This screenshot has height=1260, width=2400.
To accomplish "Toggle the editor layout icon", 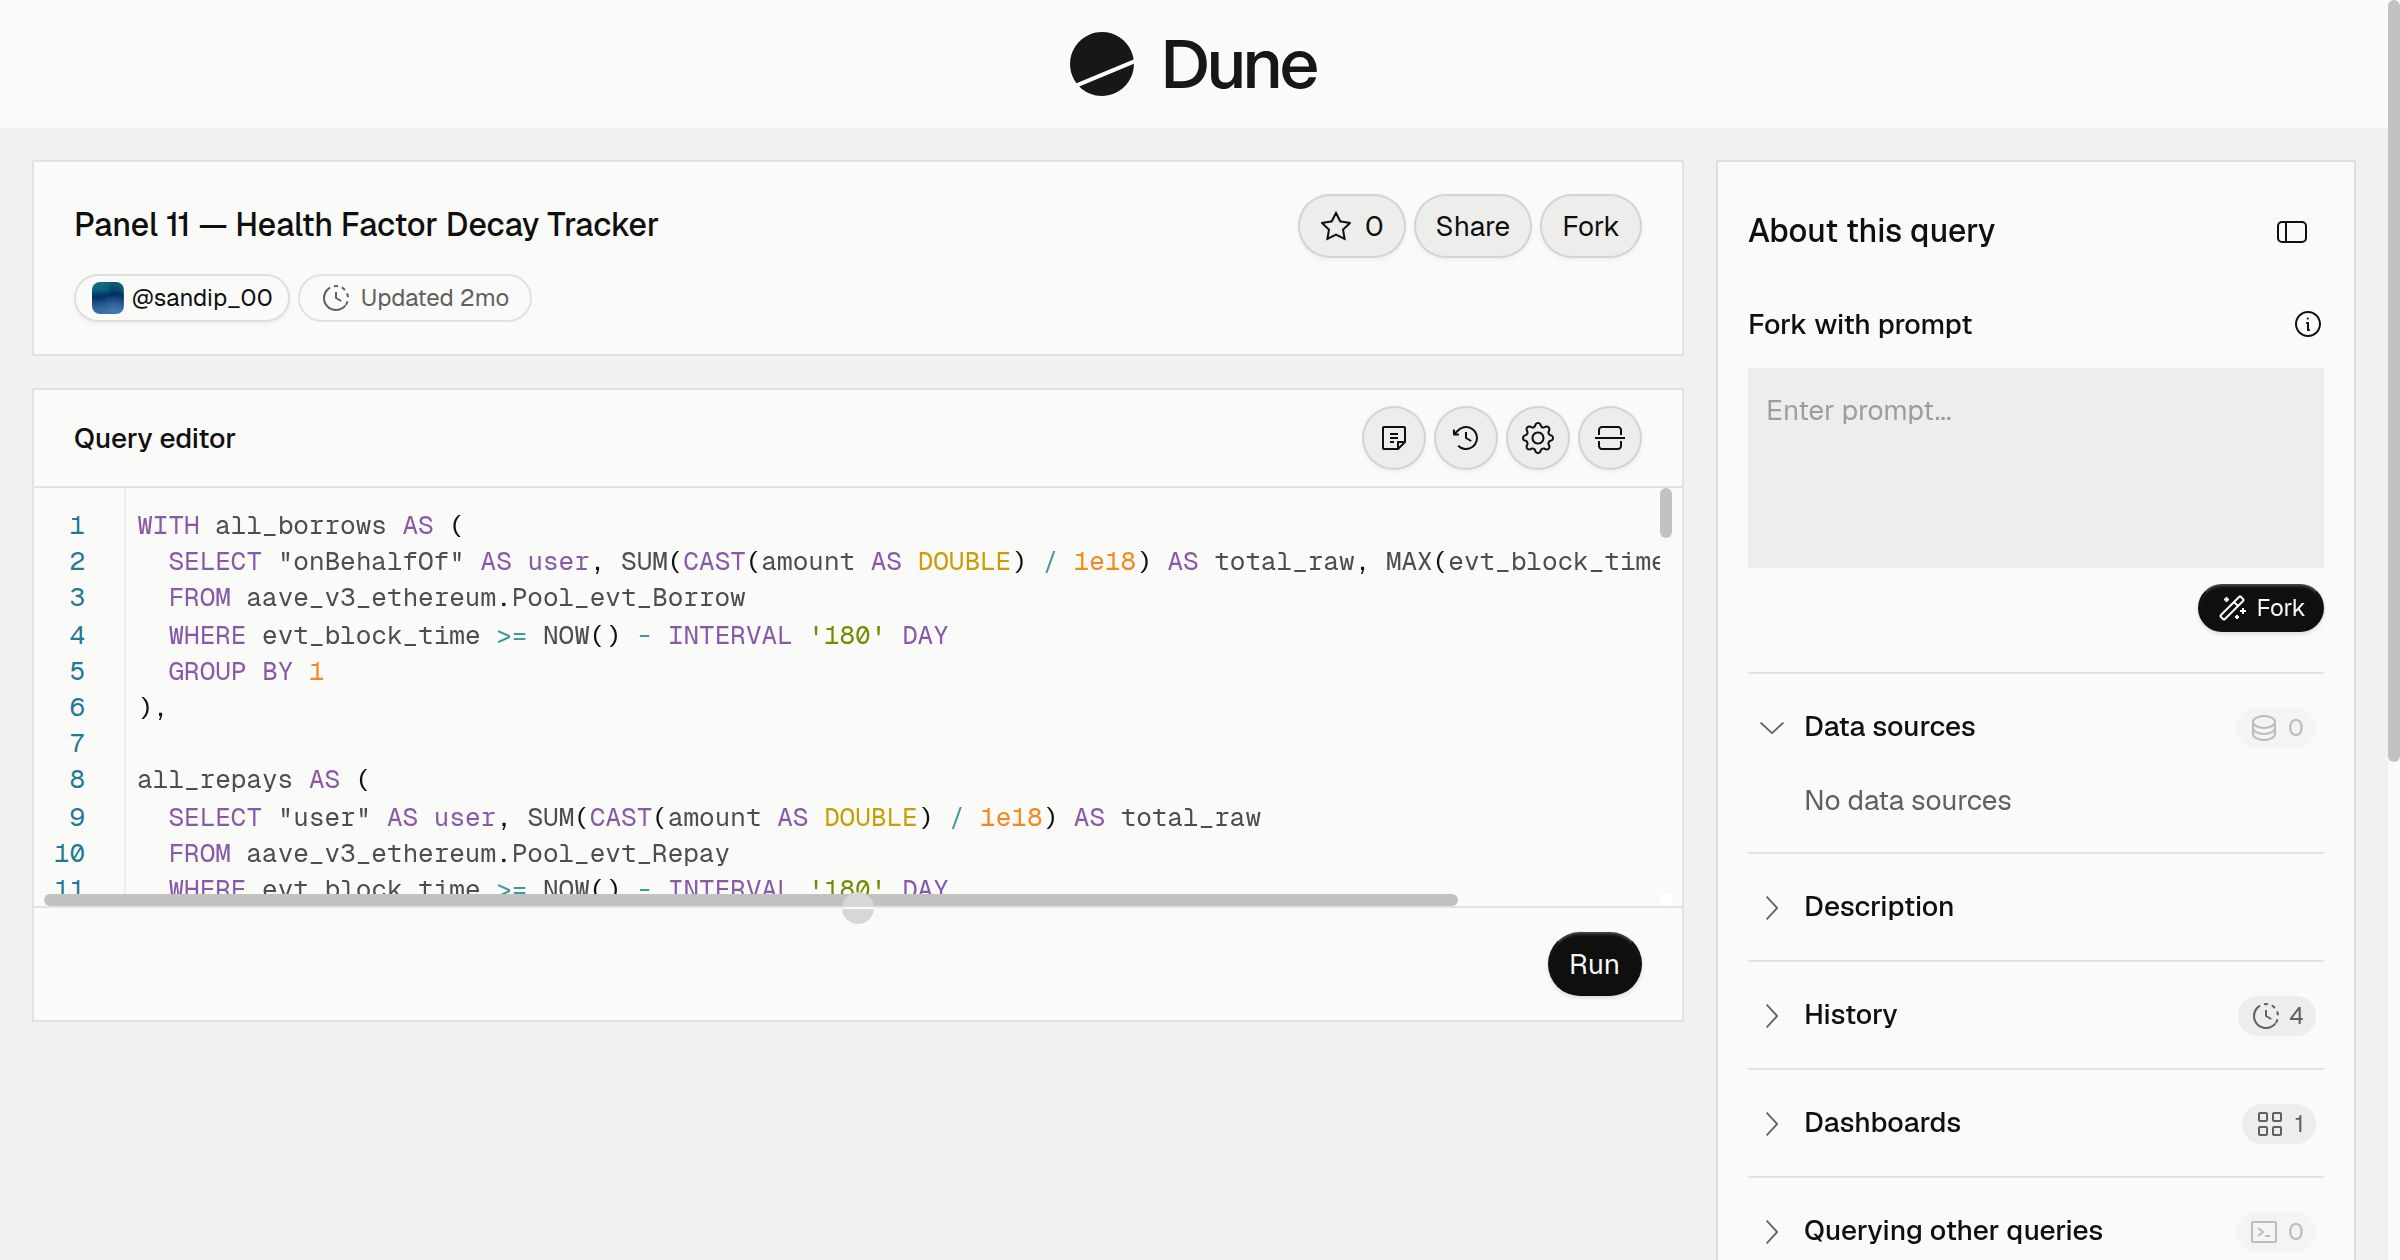I will [x=1609, y=438].
